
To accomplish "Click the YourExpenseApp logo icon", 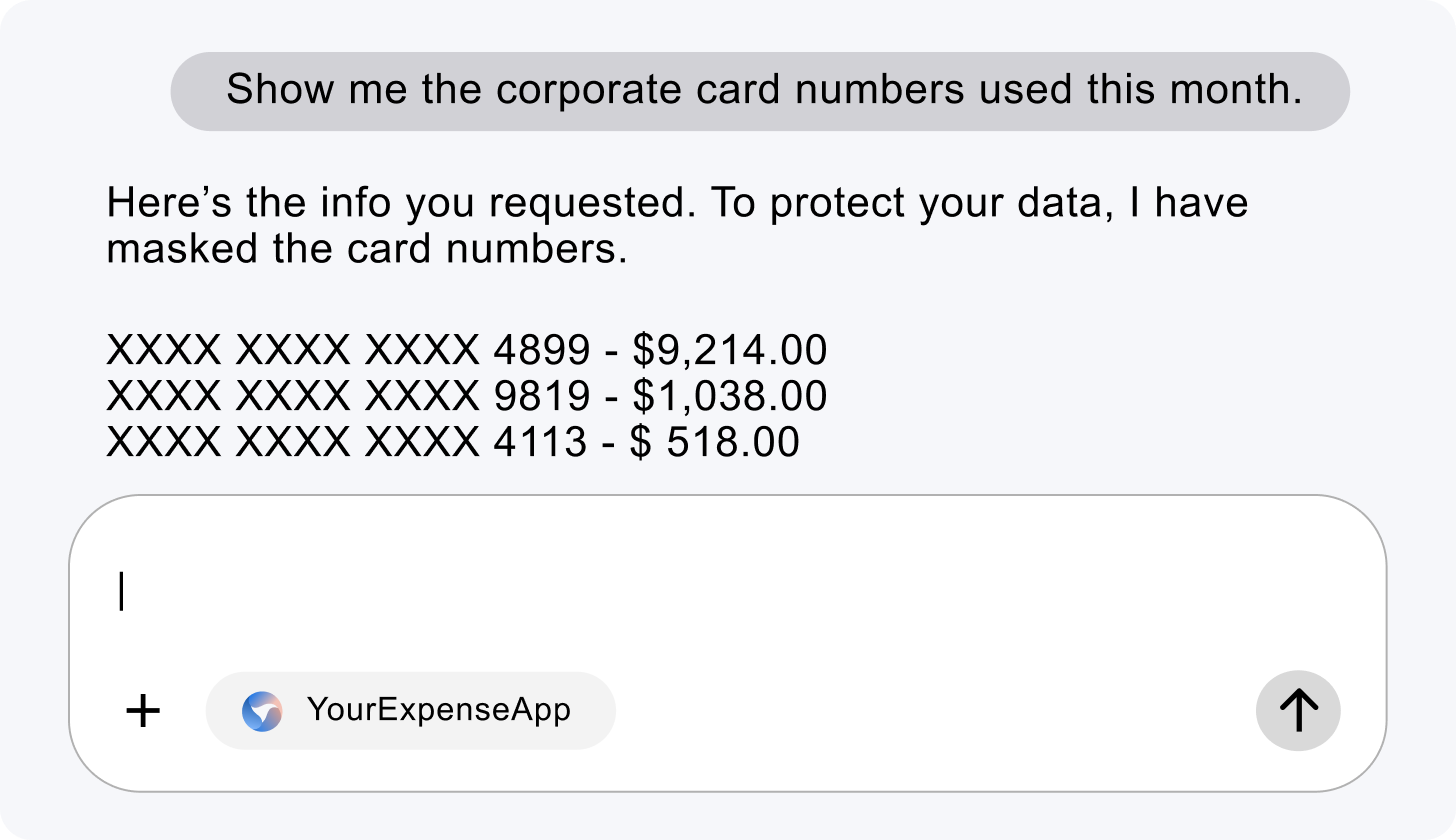I will click(262, 711).
